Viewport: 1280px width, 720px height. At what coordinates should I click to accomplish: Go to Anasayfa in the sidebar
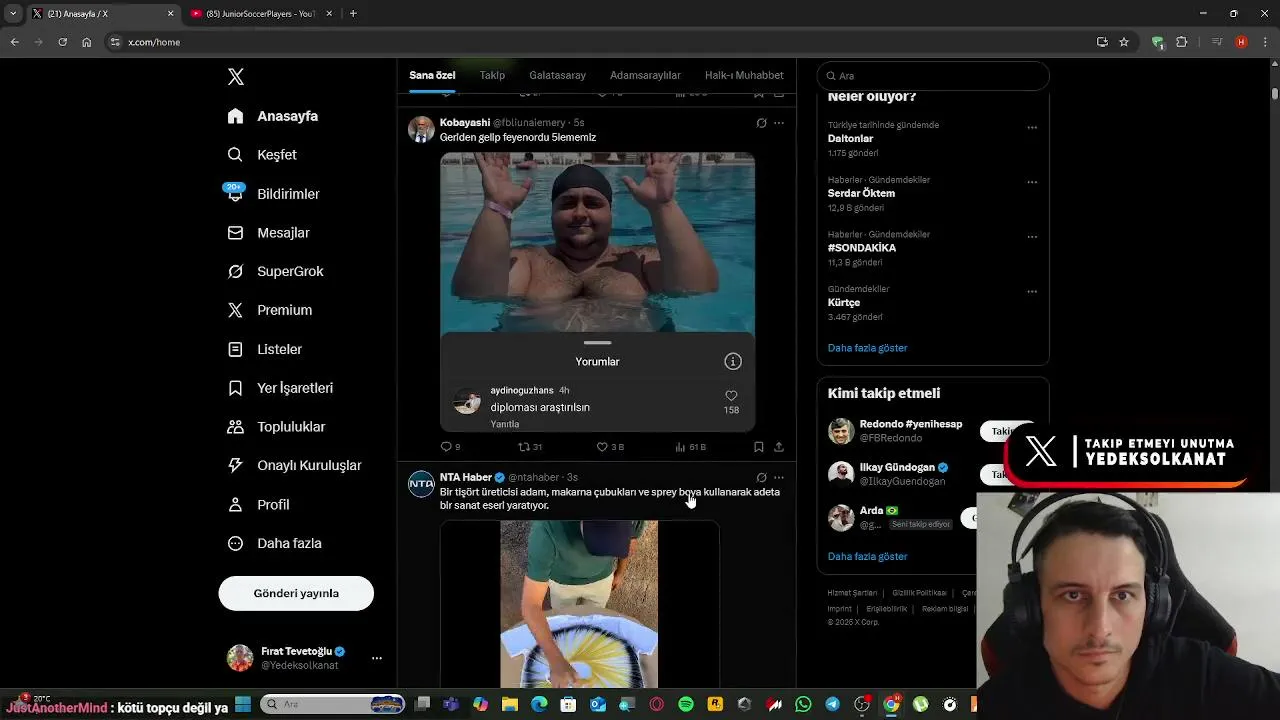click(x=272, y=116)
